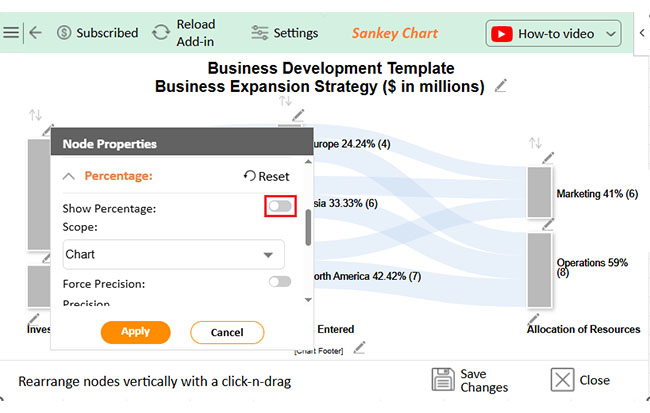This screenshot has width=650, height=413.
Task: Click the Reload Add-in refresh icon
Action: click(x=161, y=33)
